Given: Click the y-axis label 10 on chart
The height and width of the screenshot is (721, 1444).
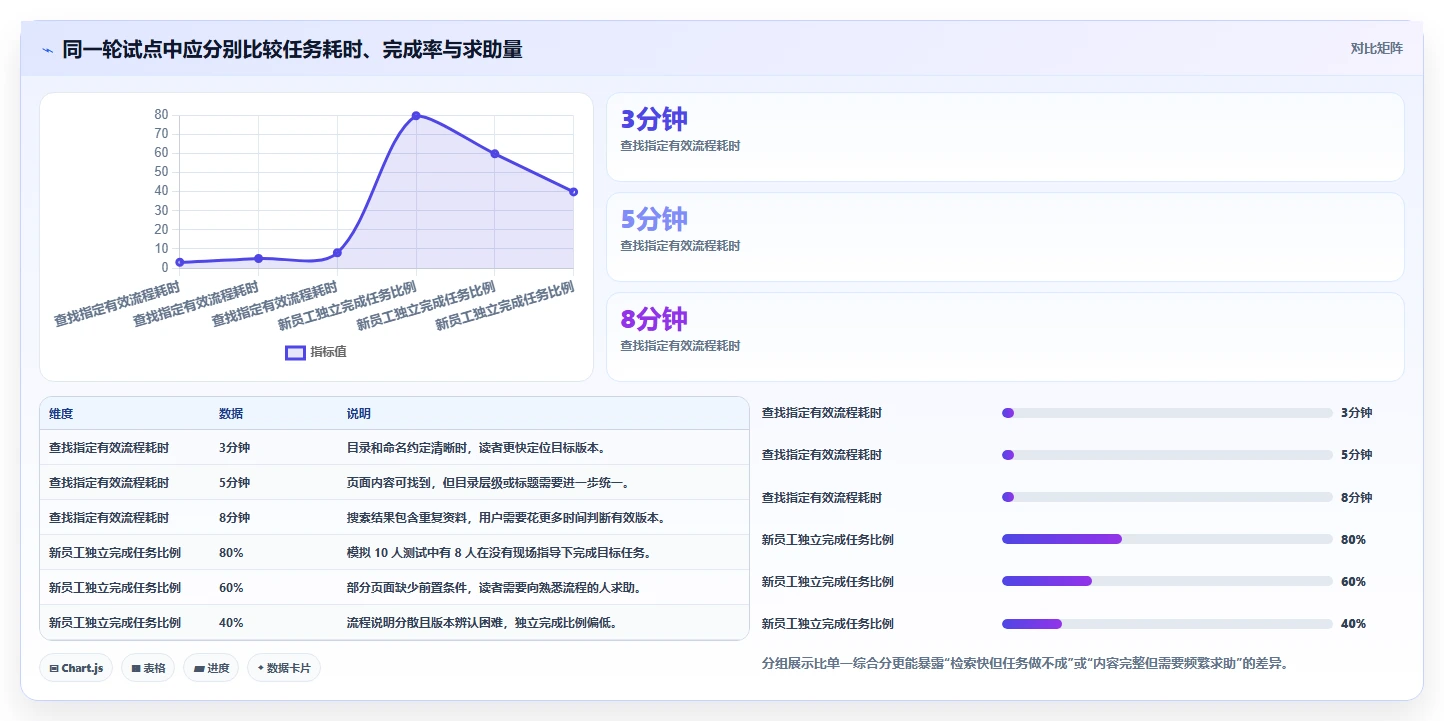Looking at the screenshot, I should pos(161,249).
